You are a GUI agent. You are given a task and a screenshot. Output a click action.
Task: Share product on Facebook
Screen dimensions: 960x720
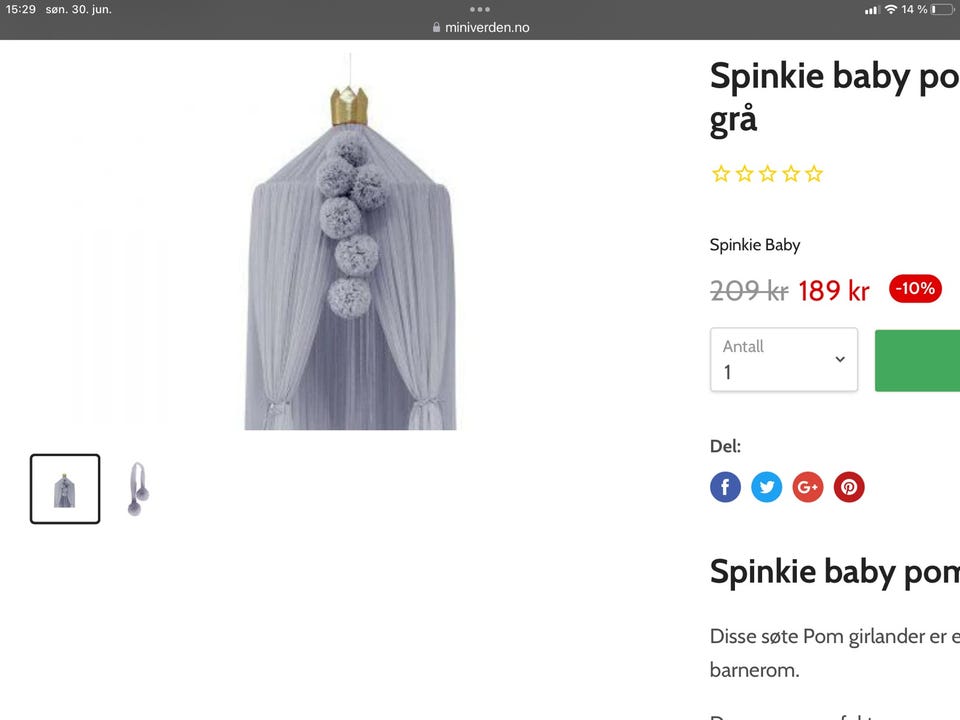(725, 487)
